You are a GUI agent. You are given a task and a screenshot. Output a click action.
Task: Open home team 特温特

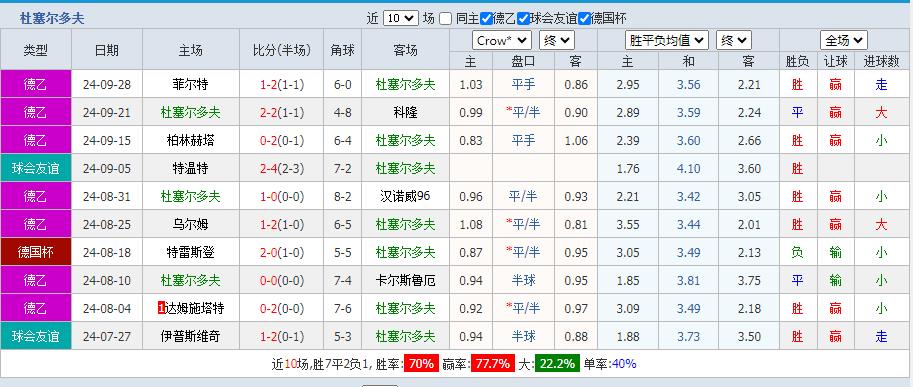[190, 168]
